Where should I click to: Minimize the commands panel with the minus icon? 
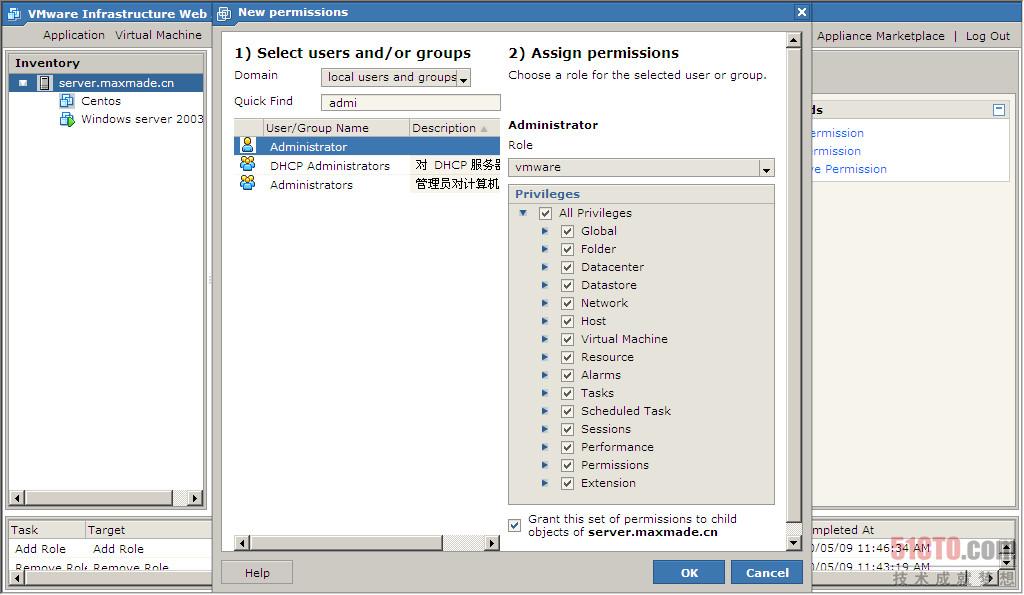(999, 110)
